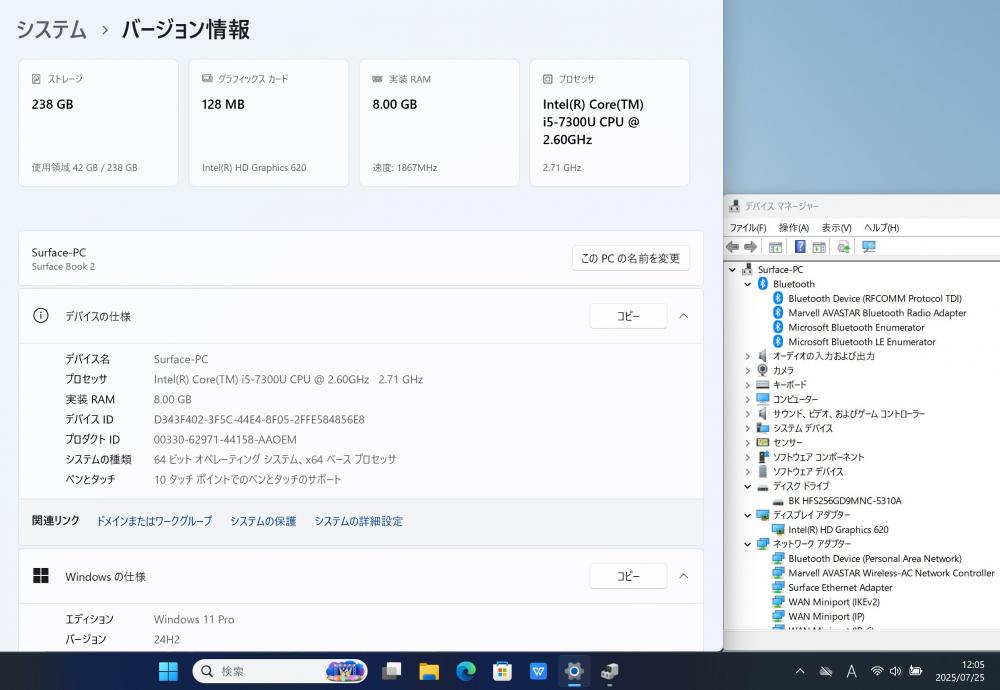The width and height of the screenshot is (1000, 690).
Task: Show hidden system tray icons chevron
Action: [x=800, y=671]
